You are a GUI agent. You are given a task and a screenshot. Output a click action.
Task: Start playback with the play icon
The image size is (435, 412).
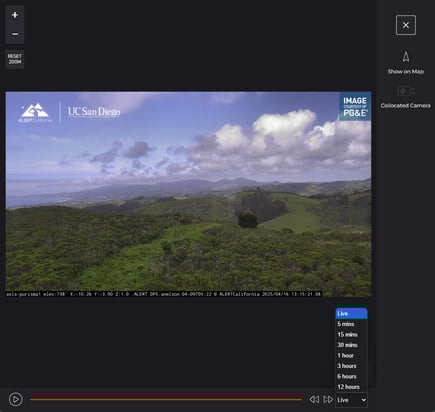(16, 399)
